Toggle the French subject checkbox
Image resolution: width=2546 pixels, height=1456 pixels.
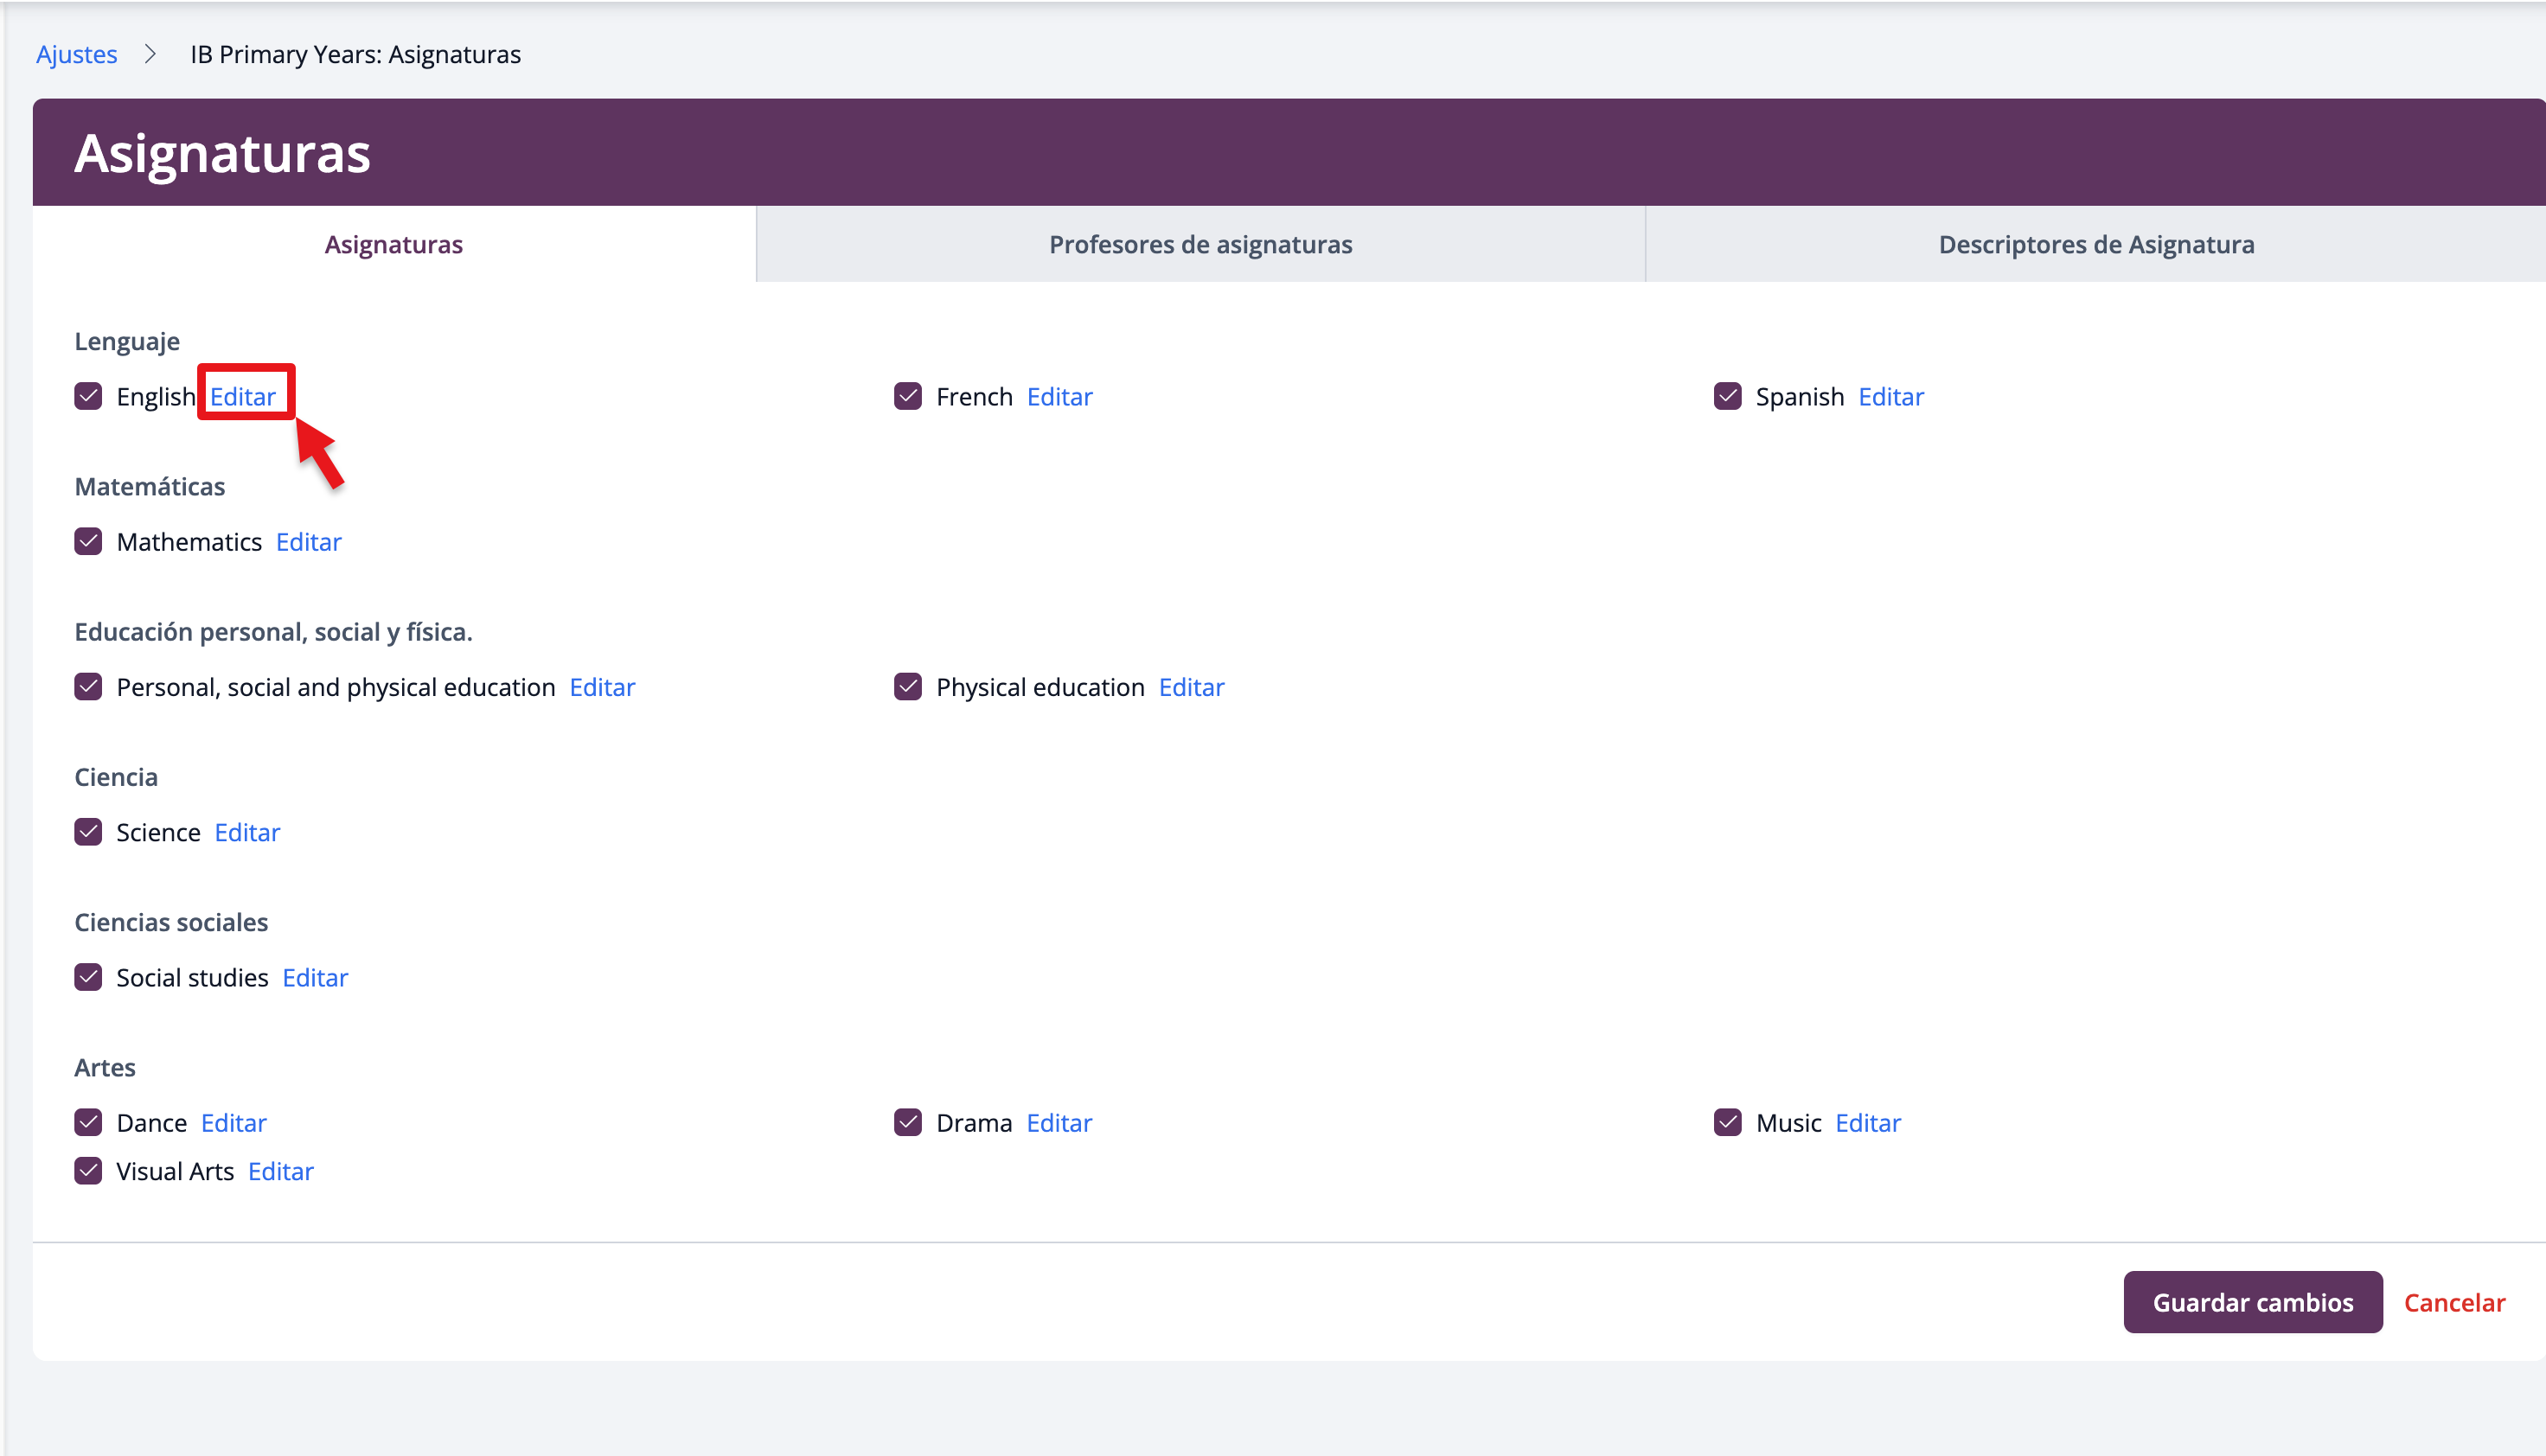click(907, 396)
